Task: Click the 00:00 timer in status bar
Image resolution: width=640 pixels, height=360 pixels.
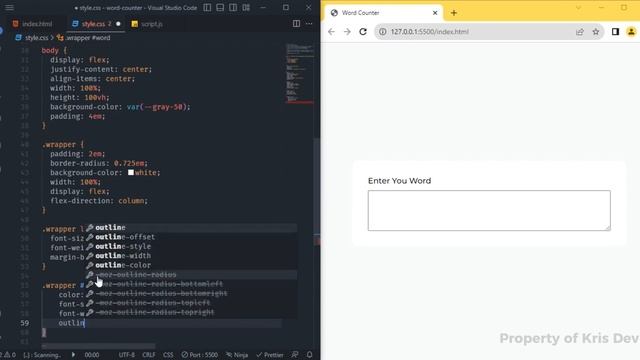Action: tap(92, 355)
